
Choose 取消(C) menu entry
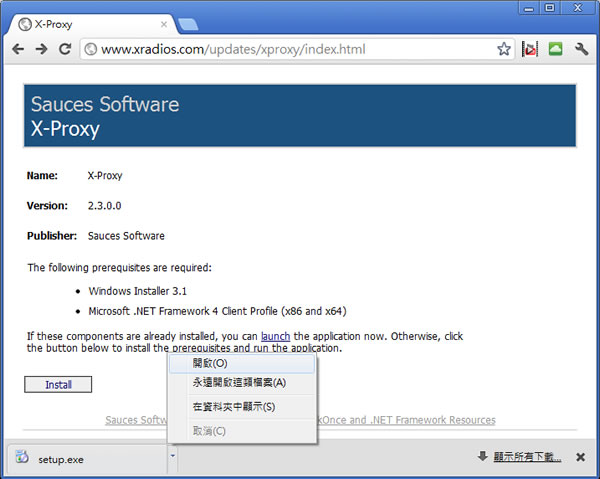[x=242, y=431]
